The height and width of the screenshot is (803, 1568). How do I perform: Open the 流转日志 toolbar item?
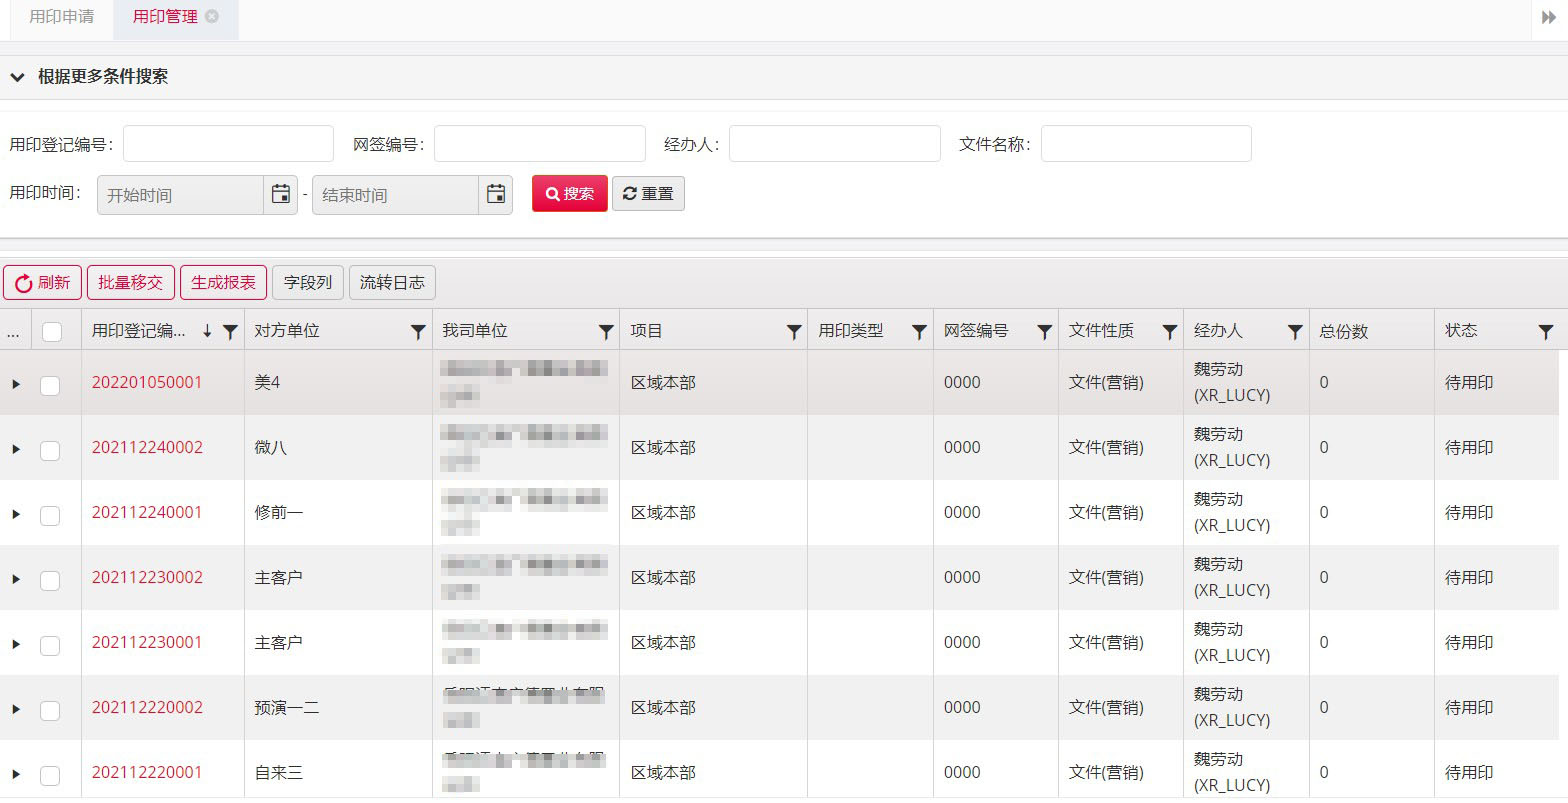click(392, 283)
